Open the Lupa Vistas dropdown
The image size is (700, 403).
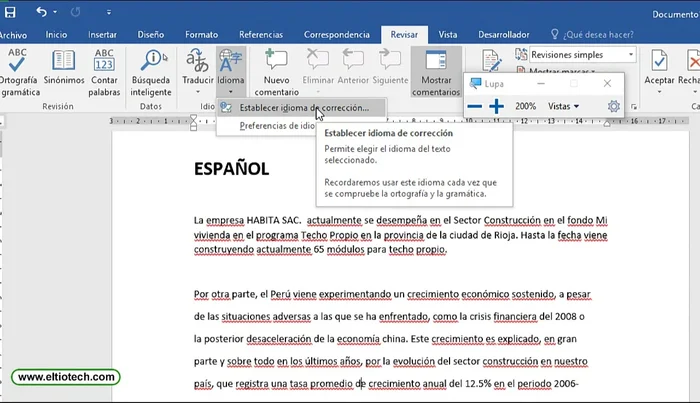coord(563,106)
